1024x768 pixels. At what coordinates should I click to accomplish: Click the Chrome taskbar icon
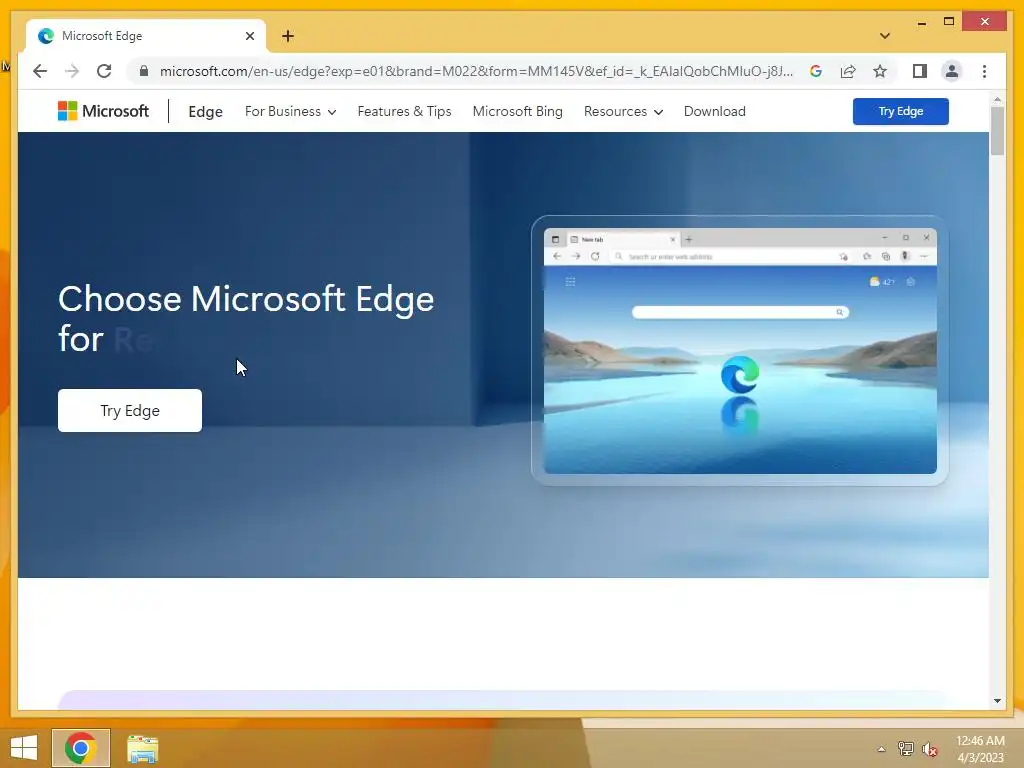[81, 748]
